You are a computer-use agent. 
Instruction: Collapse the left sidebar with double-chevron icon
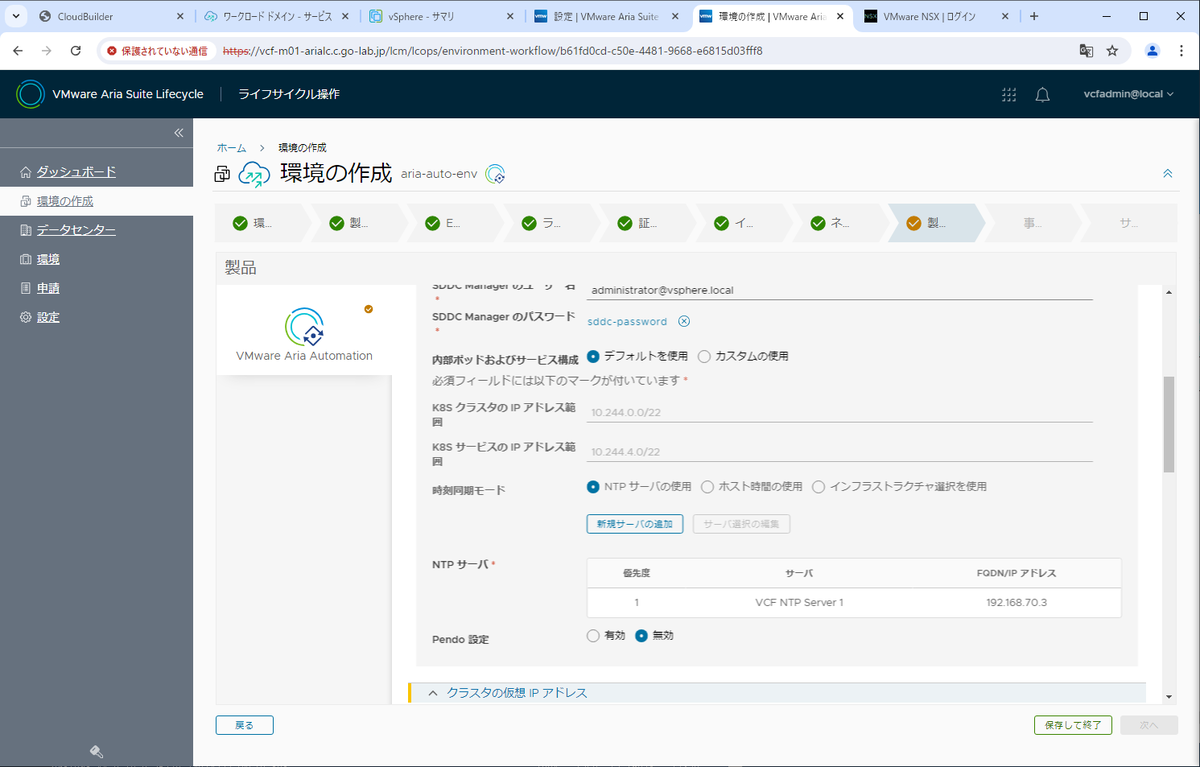pyautogui.click(x=179, y=133)
